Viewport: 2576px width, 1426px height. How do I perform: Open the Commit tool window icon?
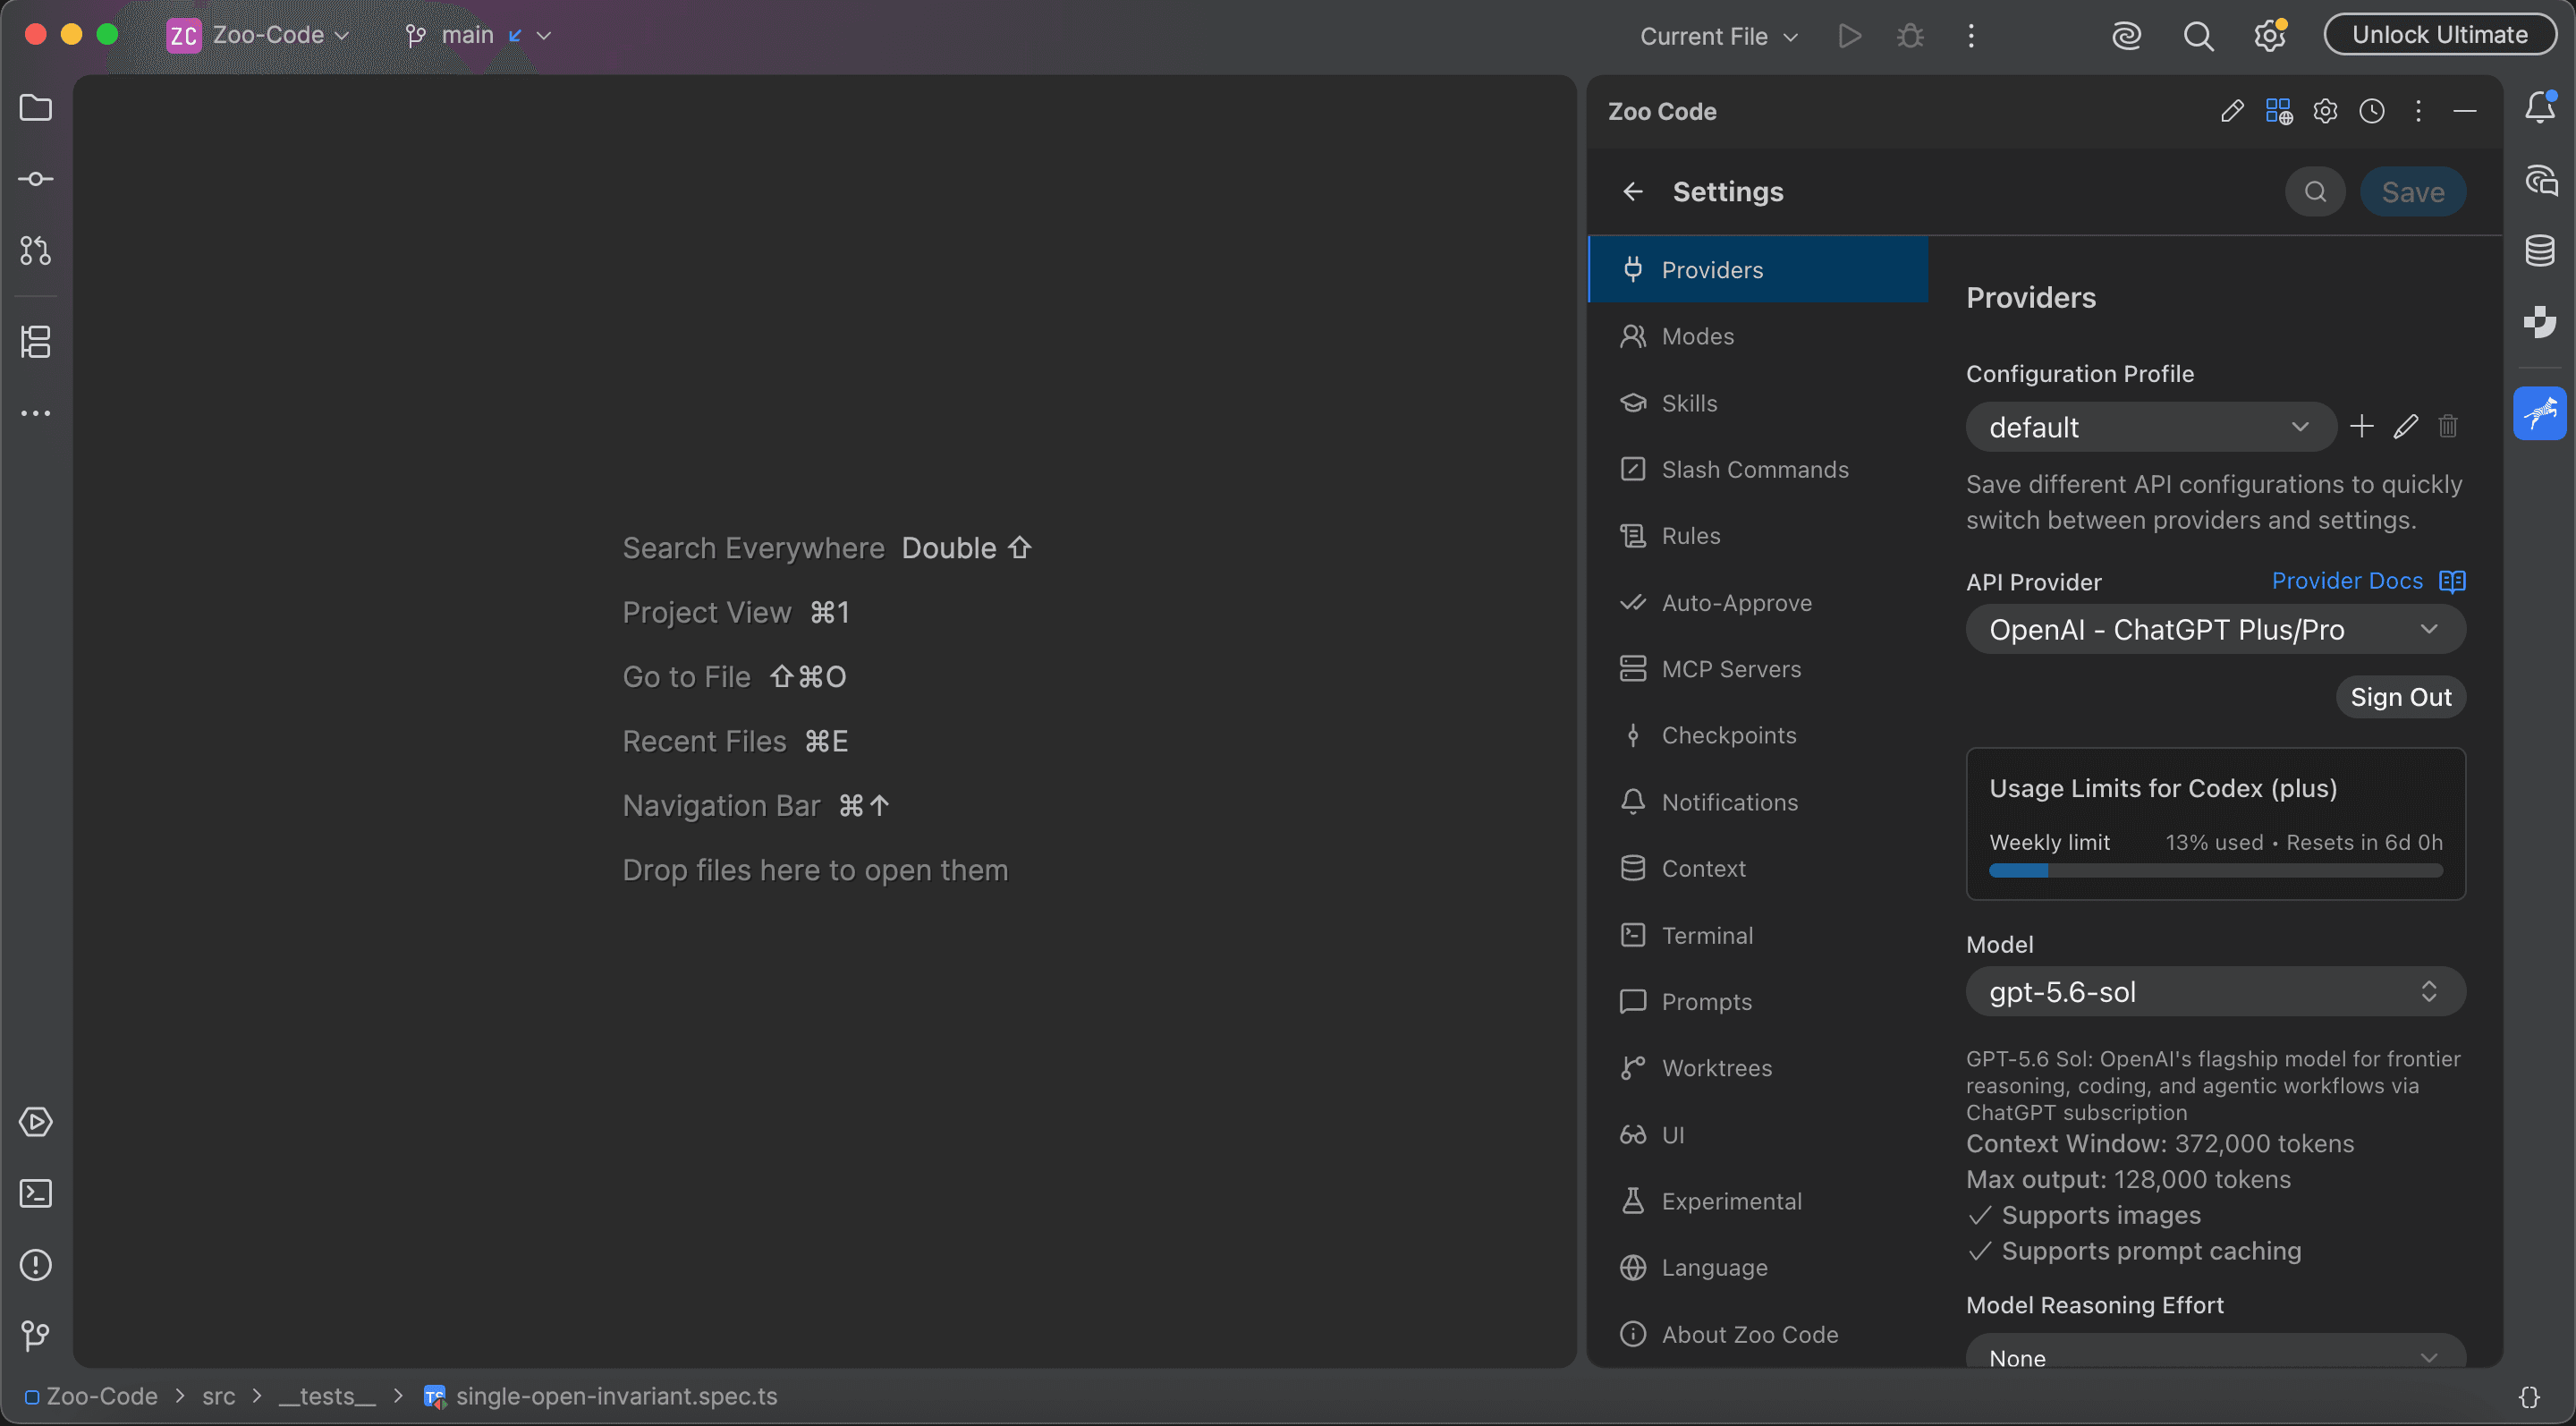(36, 179)
